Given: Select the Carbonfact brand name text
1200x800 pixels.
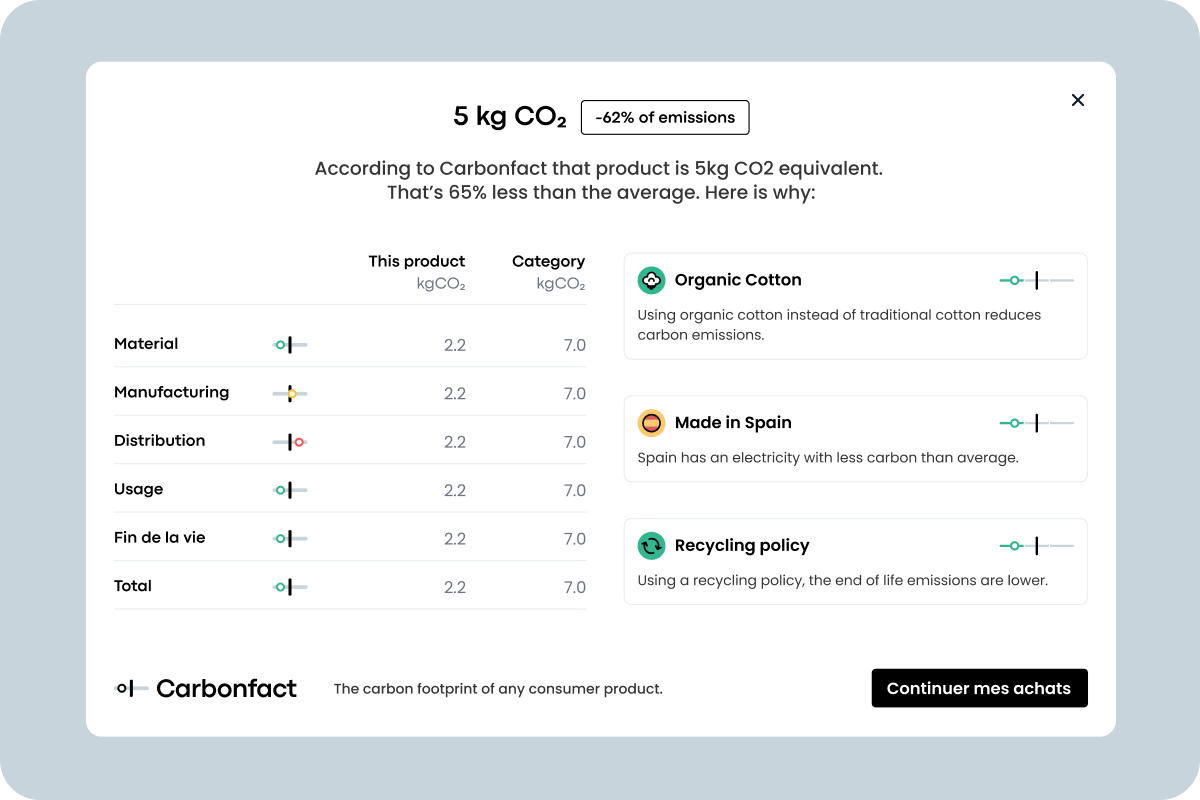Looking at the screenshot, I should [x=227, y=688].
